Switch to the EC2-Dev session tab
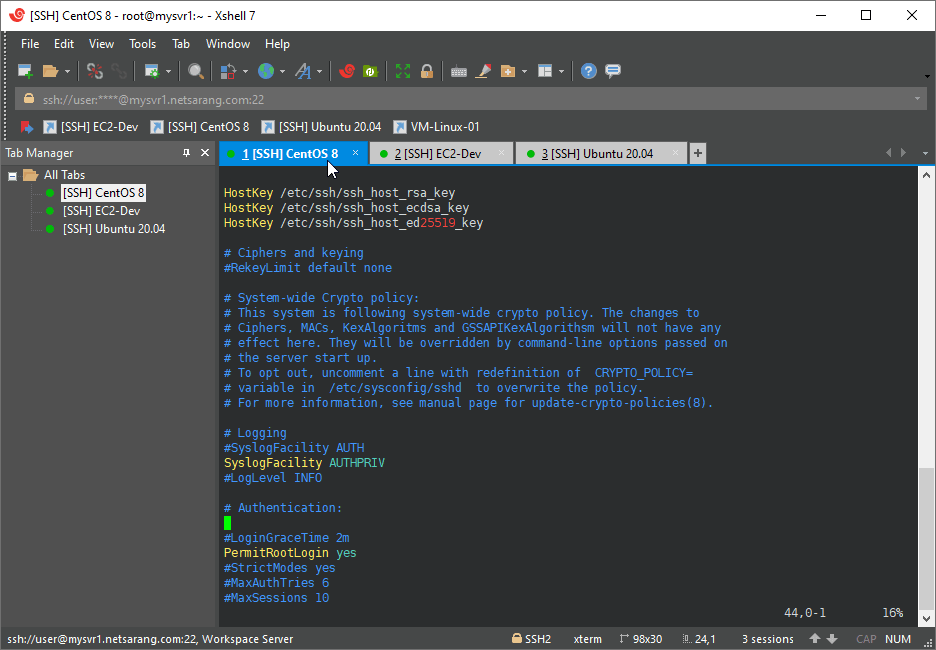 click(x=441, y=154)
